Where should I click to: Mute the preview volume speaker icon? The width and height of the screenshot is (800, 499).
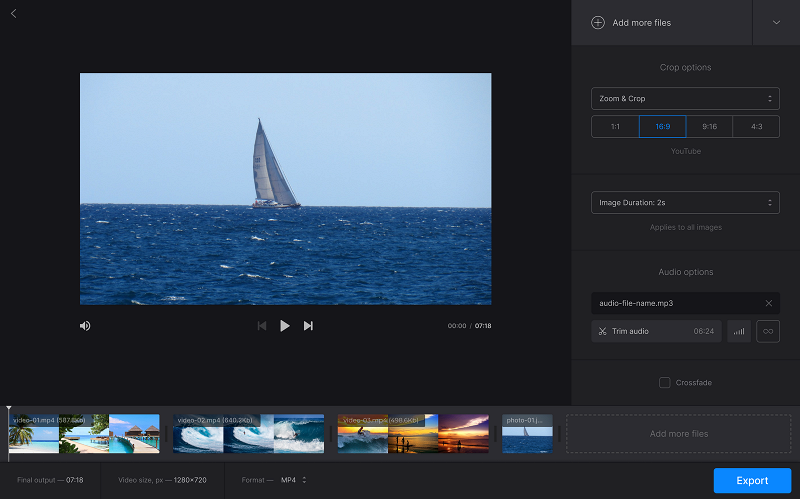pos(85,326)
